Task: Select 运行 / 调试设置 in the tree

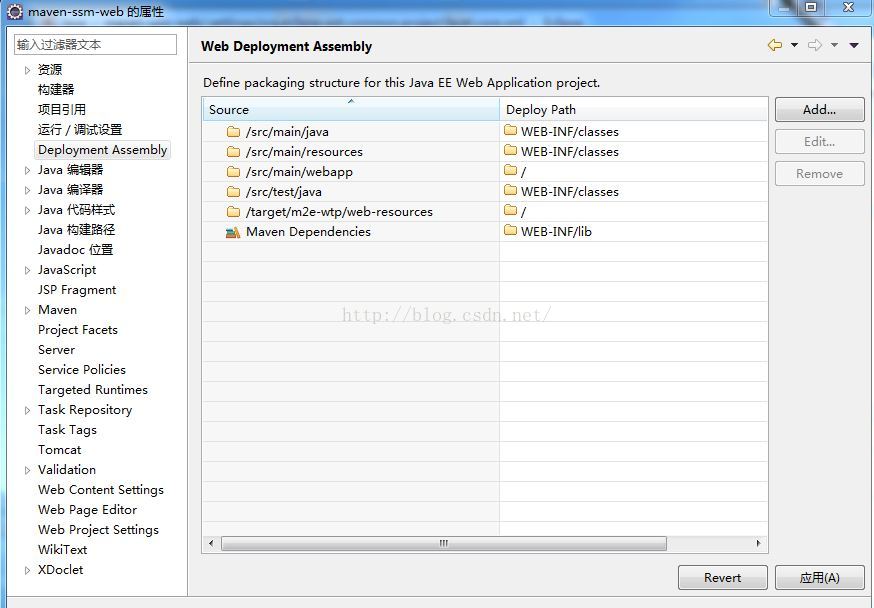Action: click(80, 130)
